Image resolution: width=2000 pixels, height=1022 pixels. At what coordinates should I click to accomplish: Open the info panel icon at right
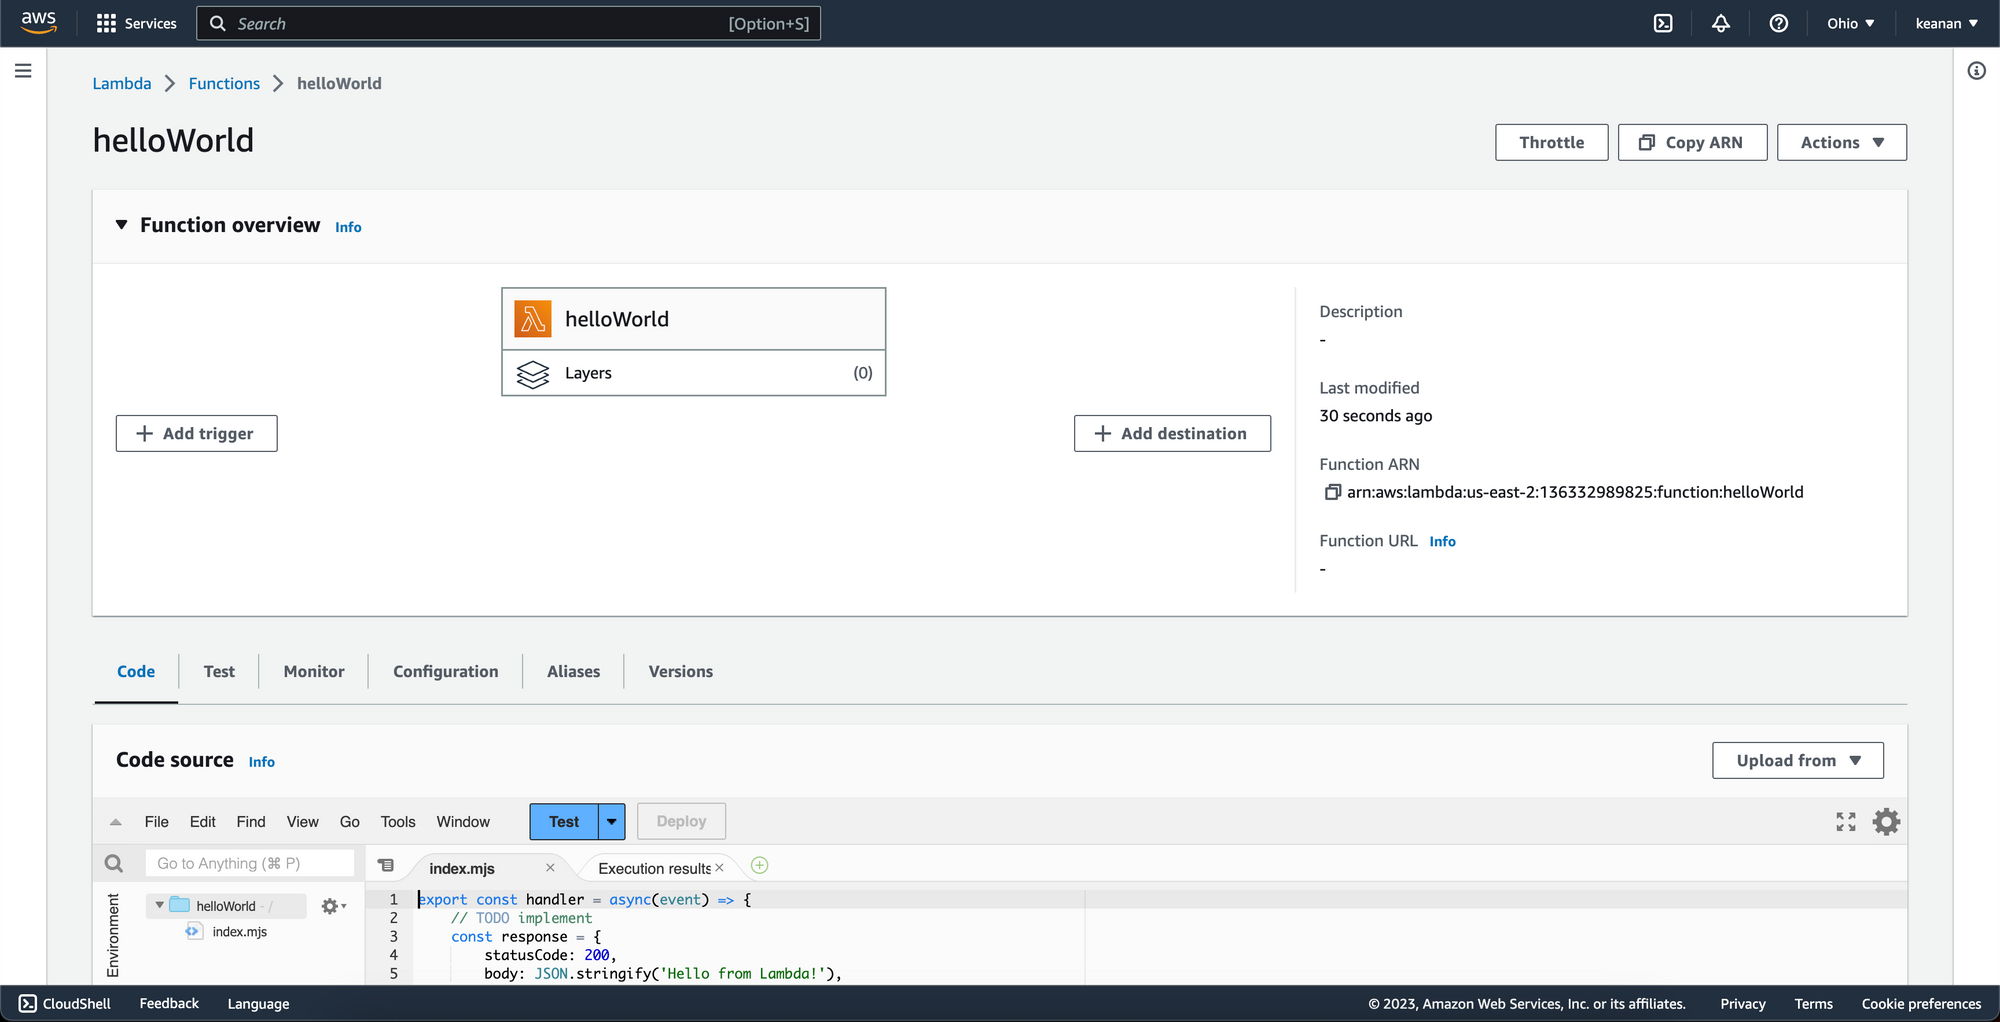tap(1977, 71)
